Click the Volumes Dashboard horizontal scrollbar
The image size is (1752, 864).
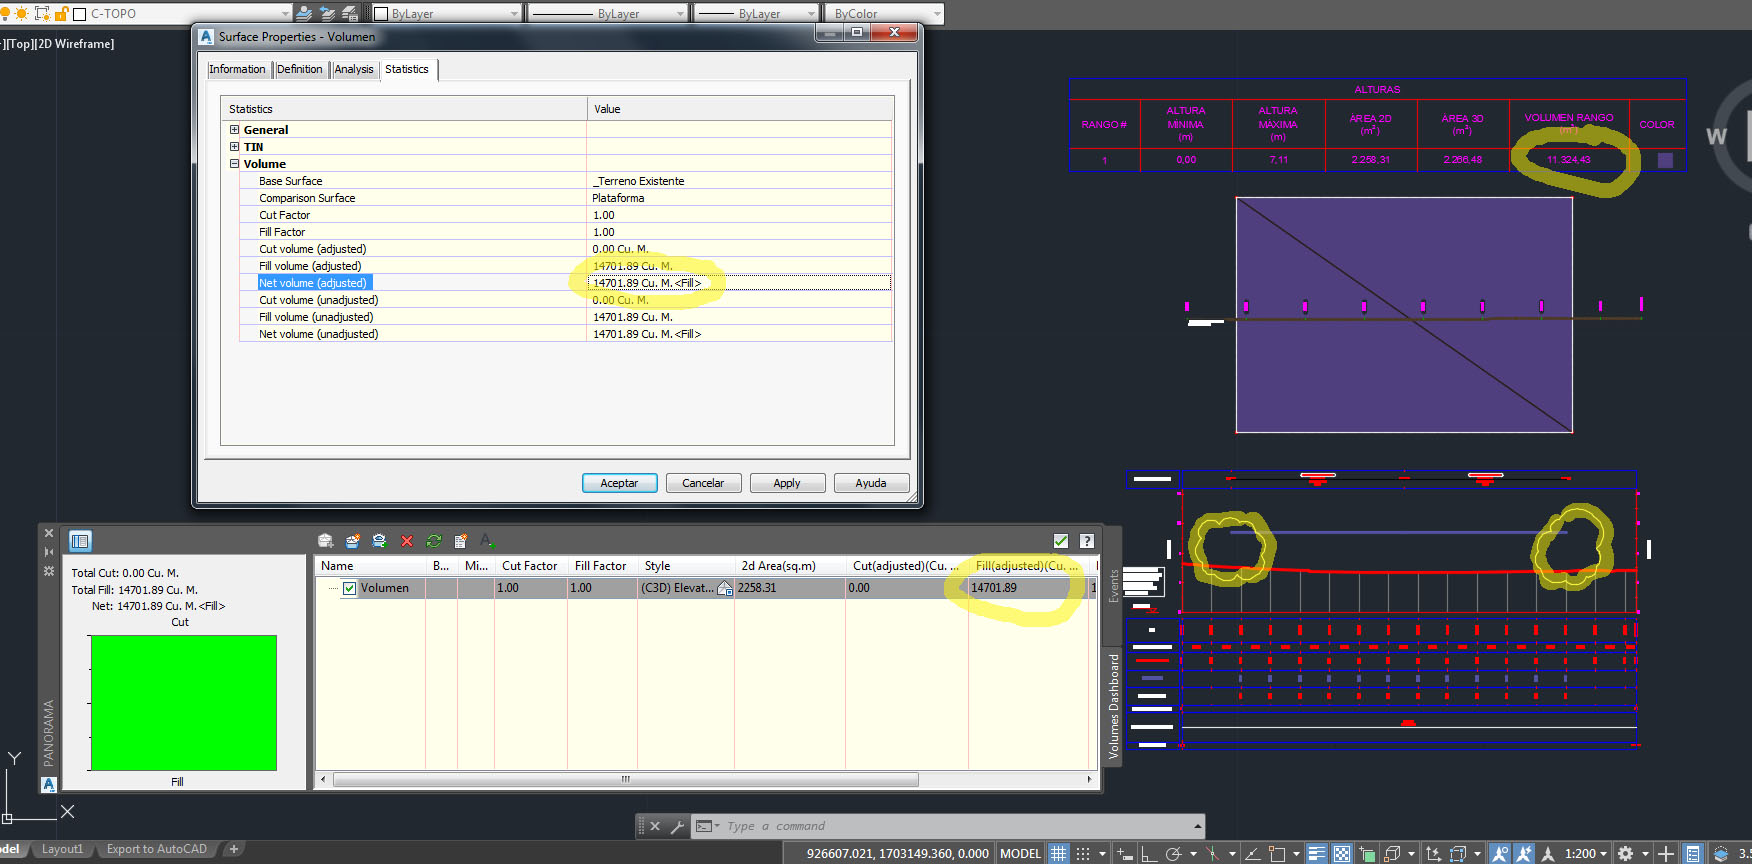click(x=626, y=779)
